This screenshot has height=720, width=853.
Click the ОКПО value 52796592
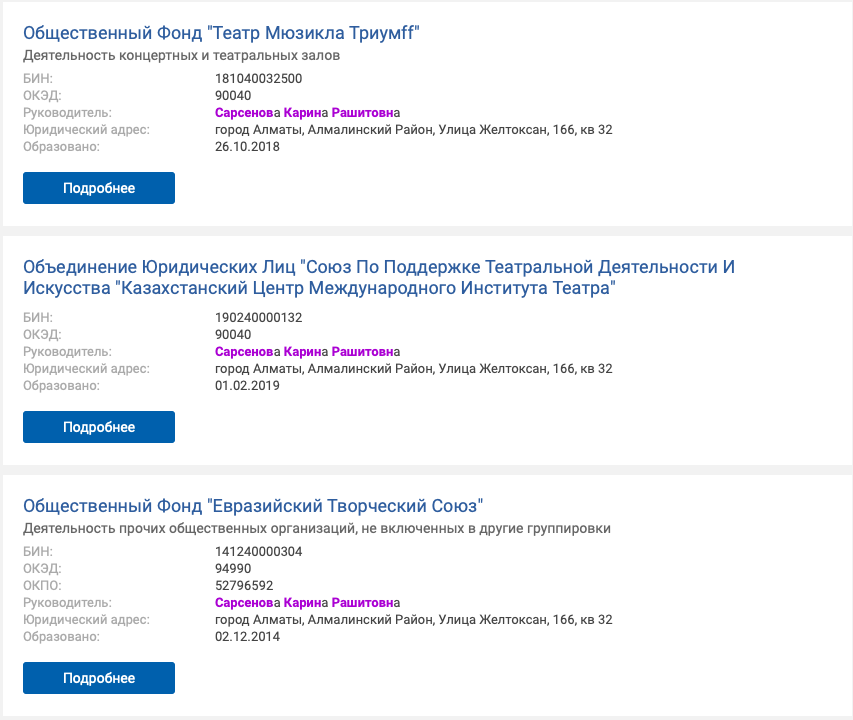point(244,586)
